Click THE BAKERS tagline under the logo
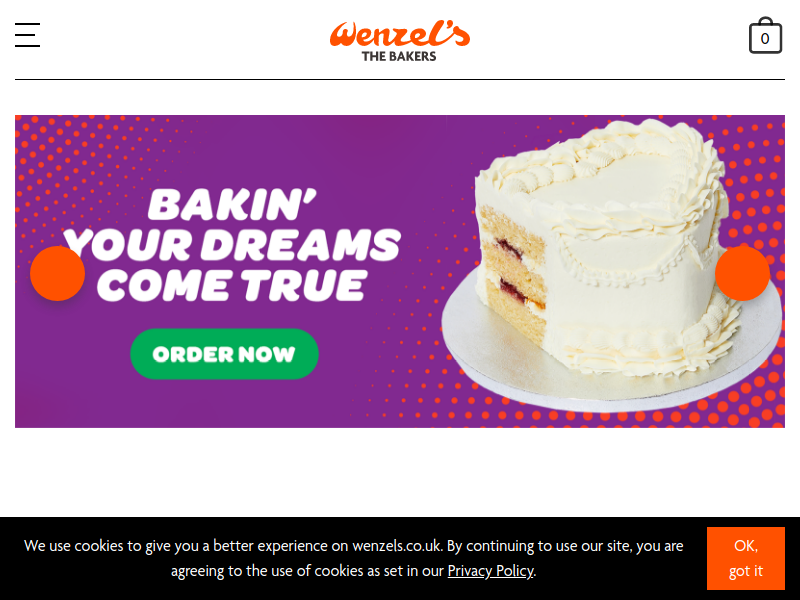Image resolution: width=800 pixels, height=600 pixels. [399, 57]
